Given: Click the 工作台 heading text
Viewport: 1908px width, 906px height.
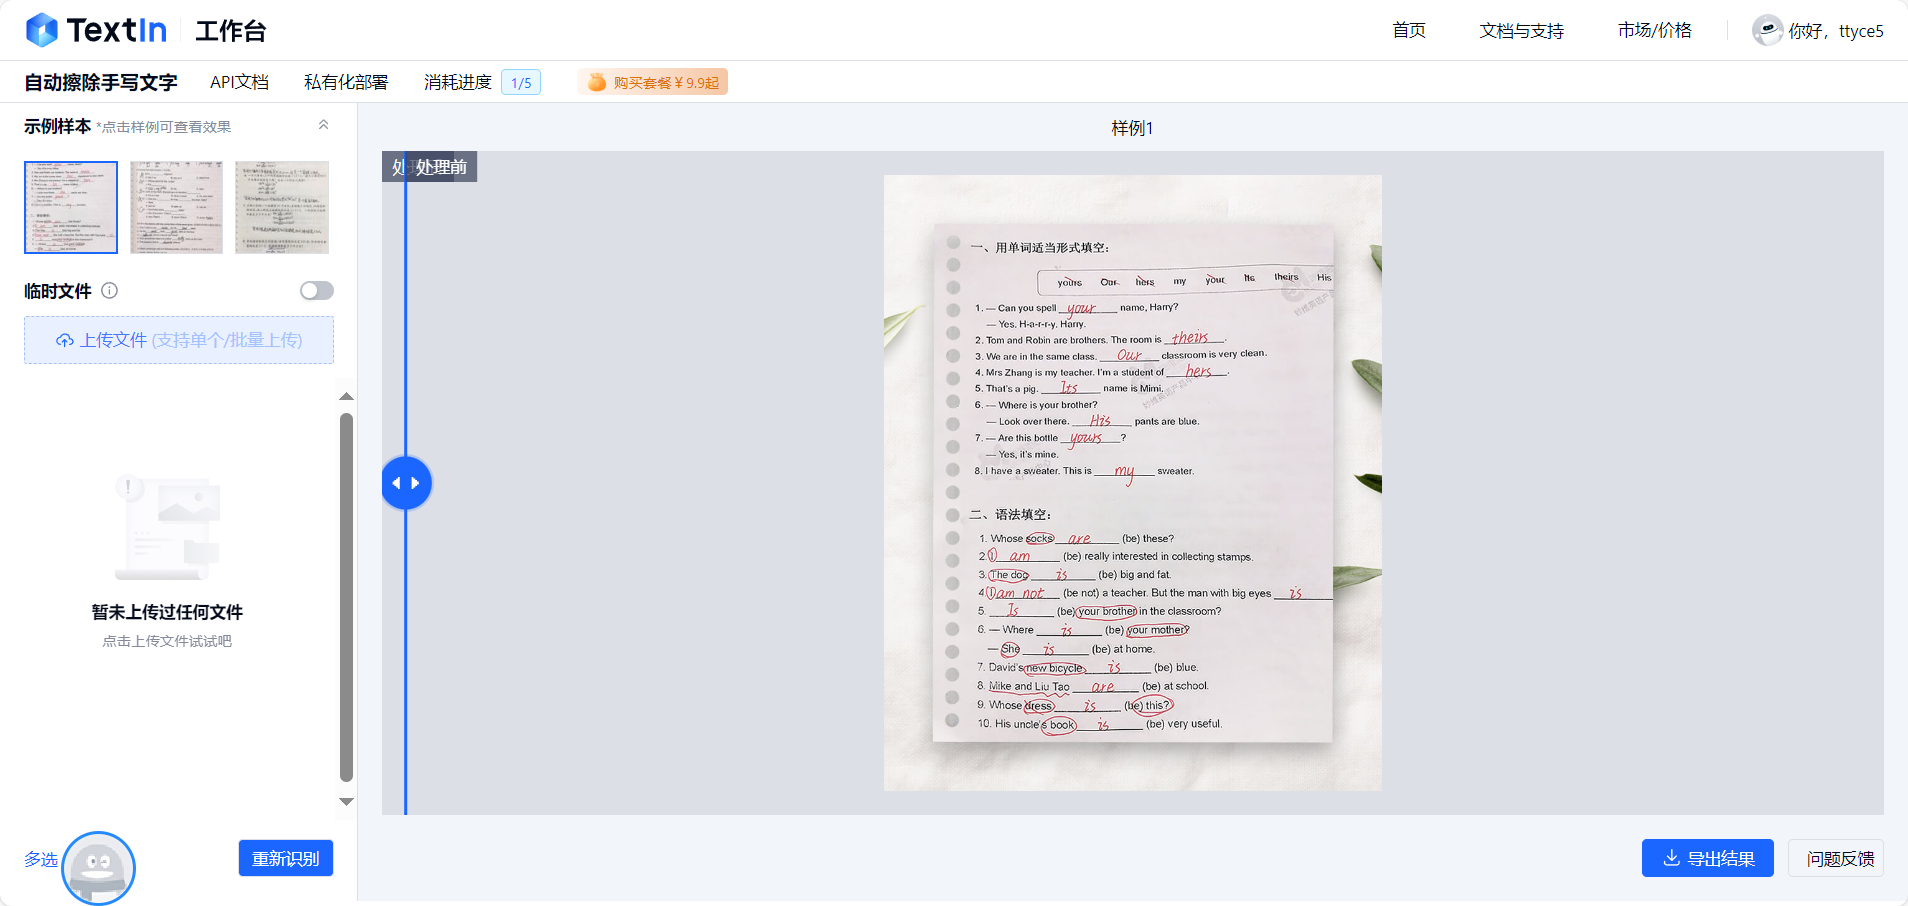Looking at the screenshot, I should [231, 31].
